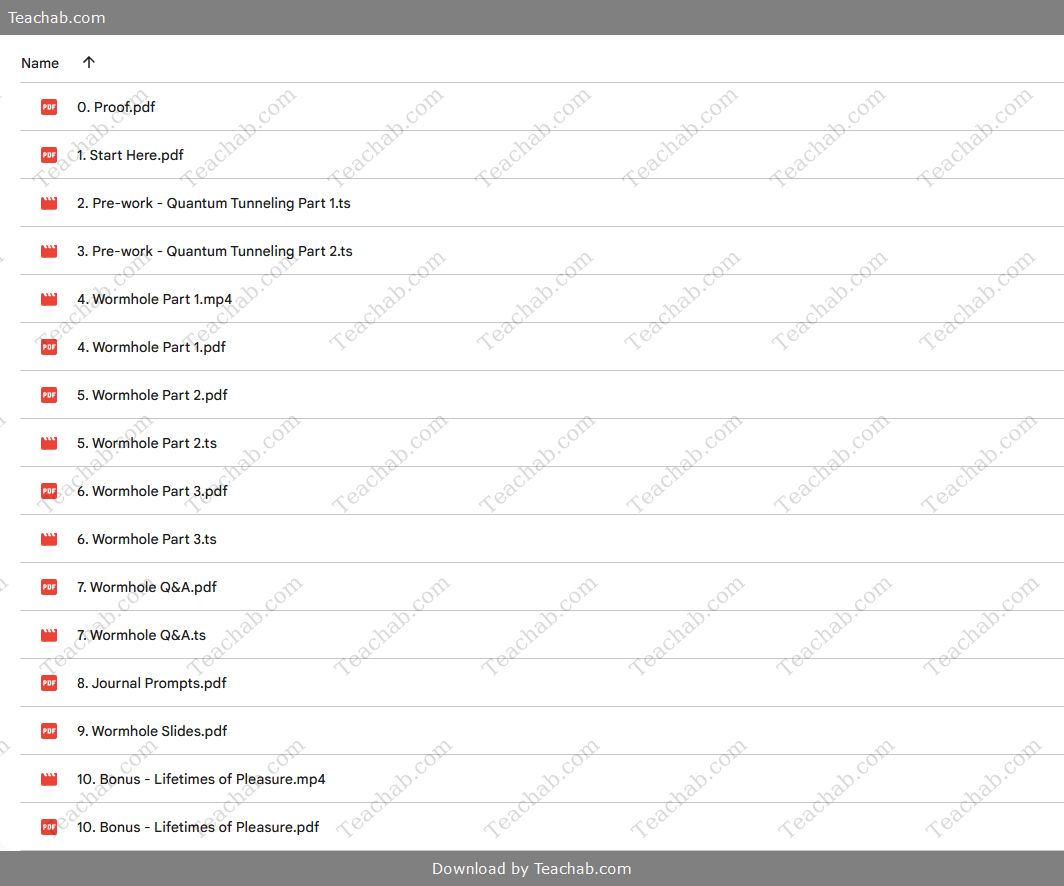This screenshot has width=1064, height=886.
Task: Toggle sort direction with the up arrow
Action: pos(89,63)
